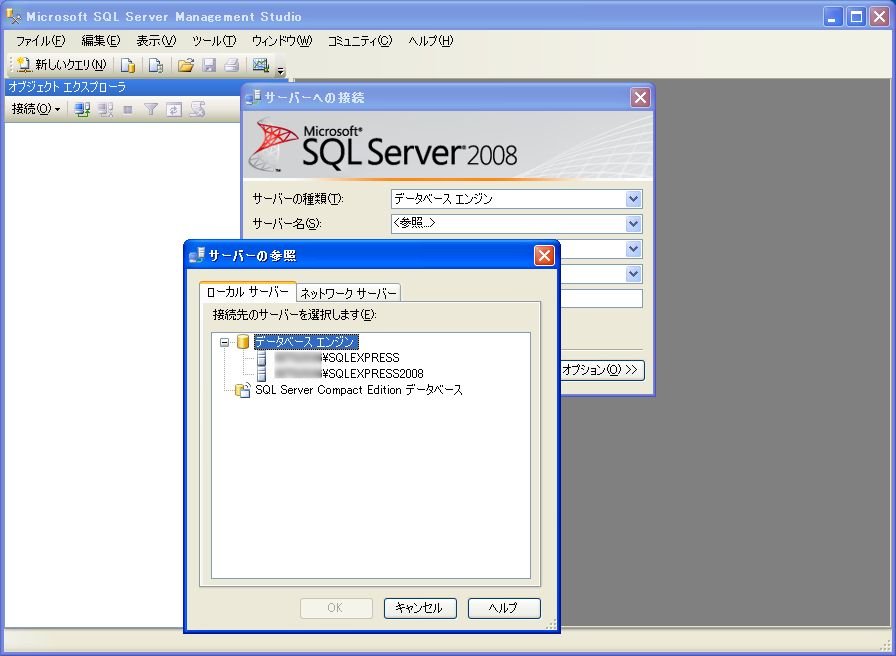
Task: Switch to the ネットワーク サーバー tab
Action: click(x=349, y=293)
